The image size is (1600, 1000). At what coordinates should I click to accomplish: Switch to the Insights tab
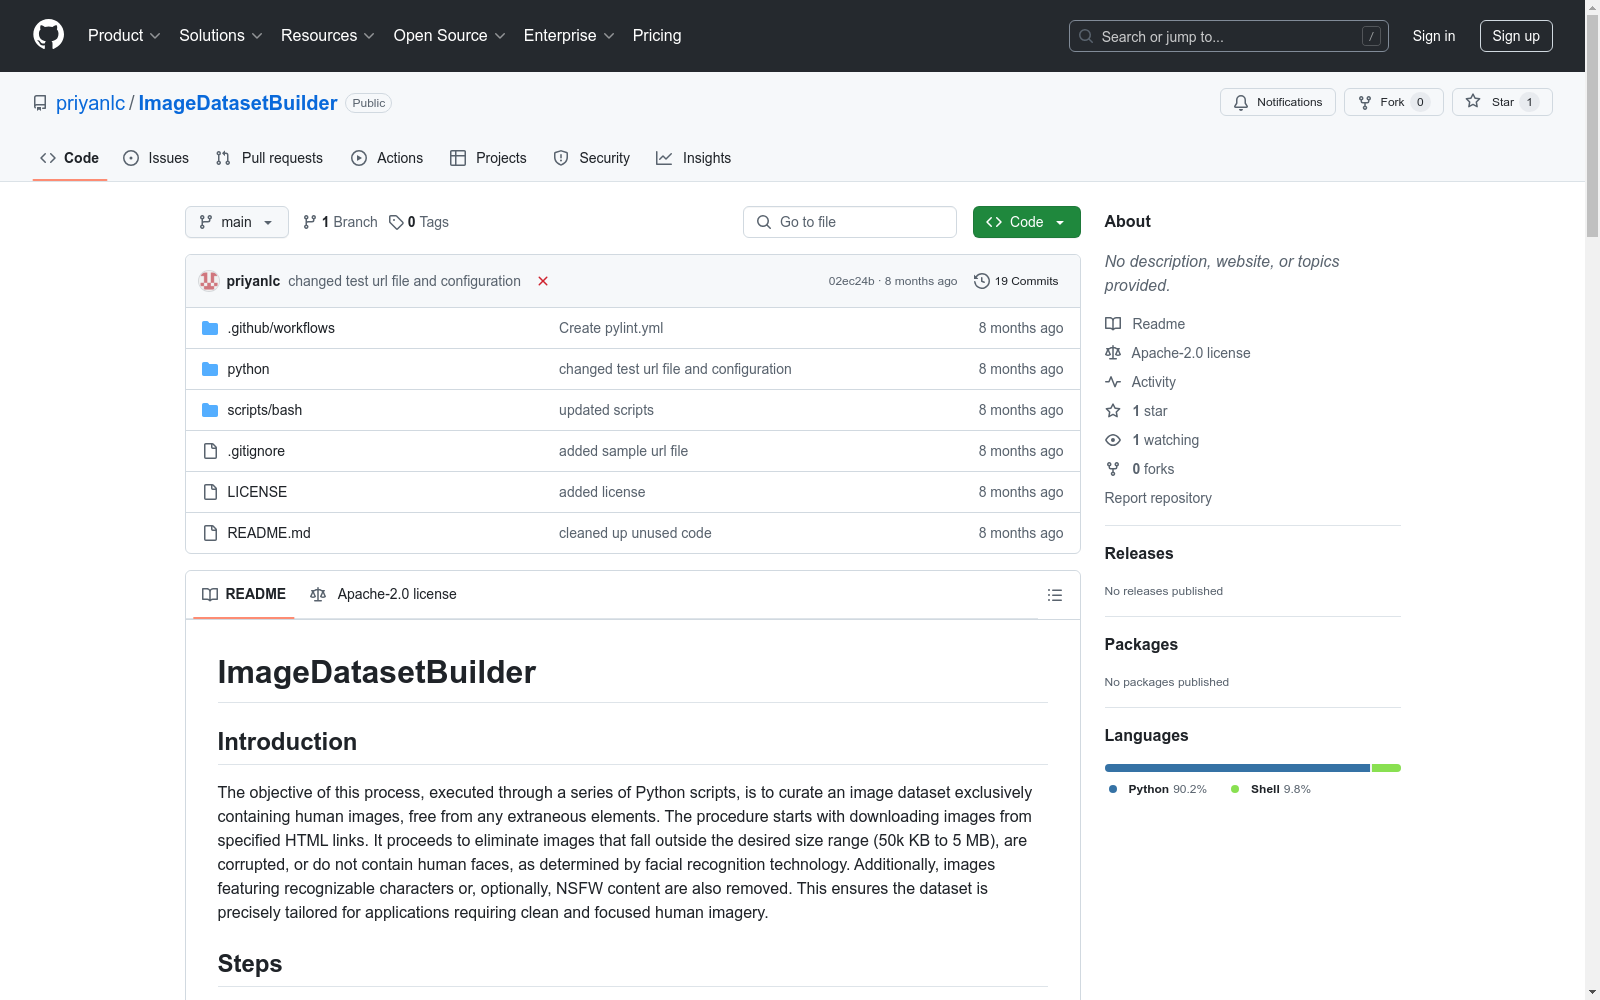tap(694, 158)
